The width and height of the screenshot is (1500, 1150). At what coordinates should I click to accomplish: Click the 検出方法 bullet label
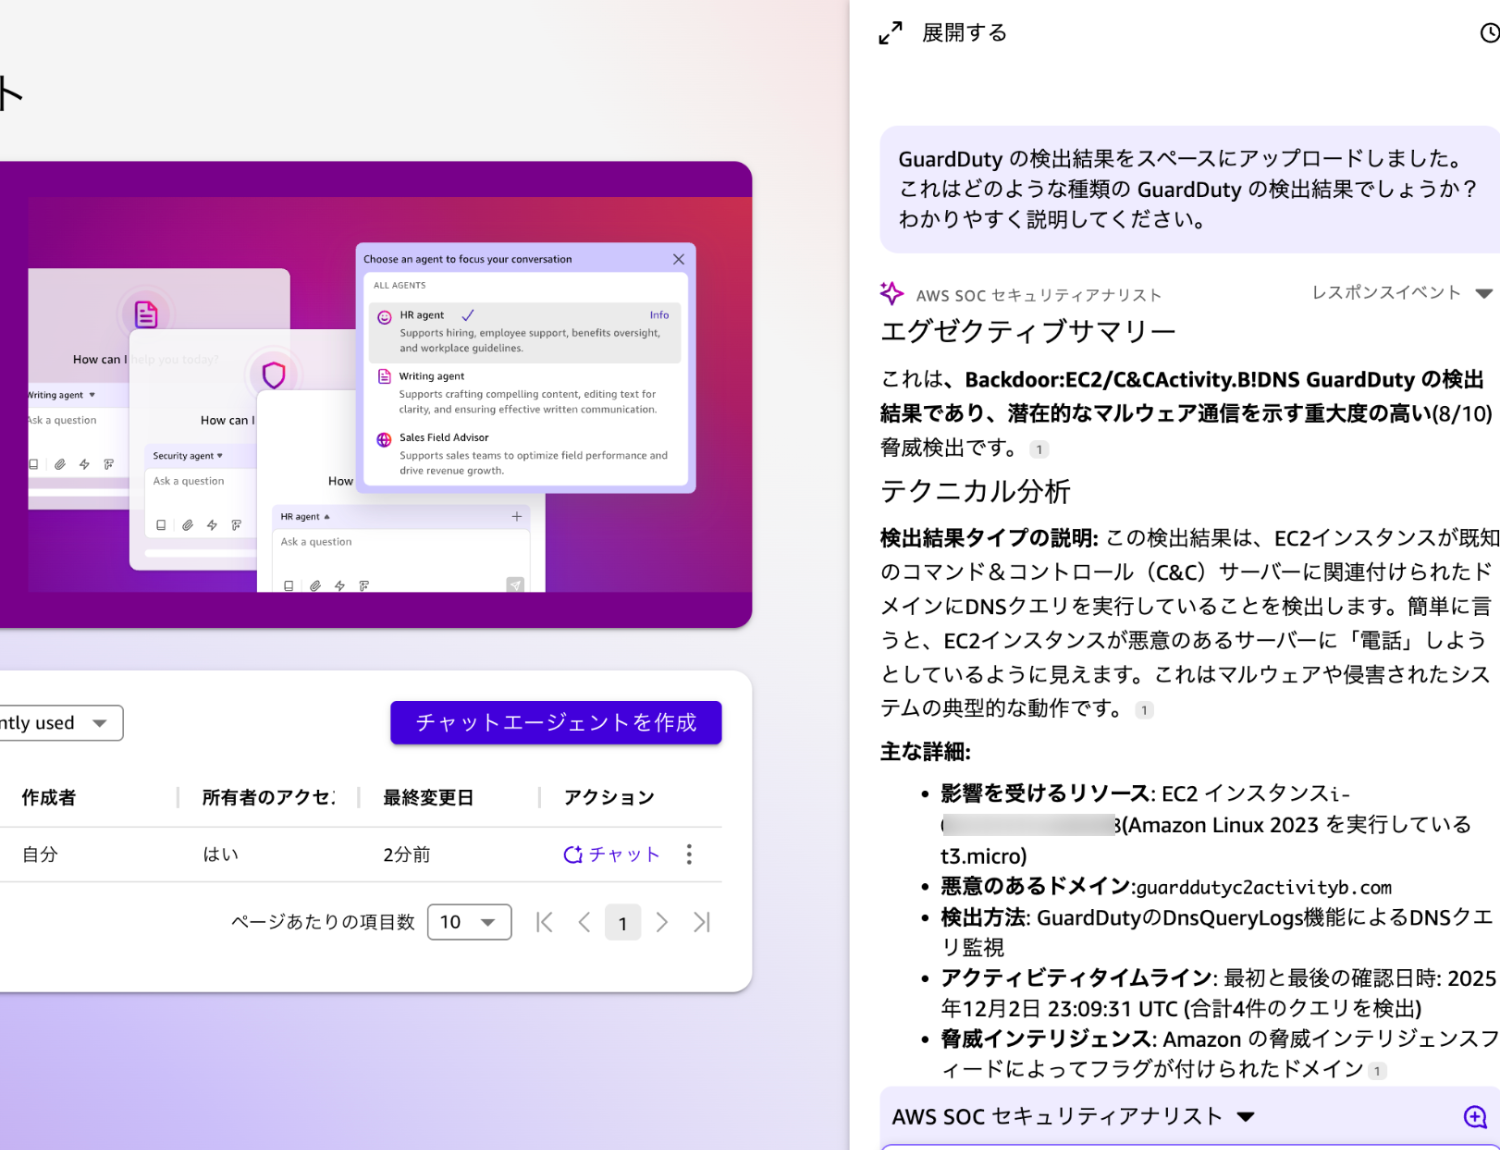tap(983, 918)
